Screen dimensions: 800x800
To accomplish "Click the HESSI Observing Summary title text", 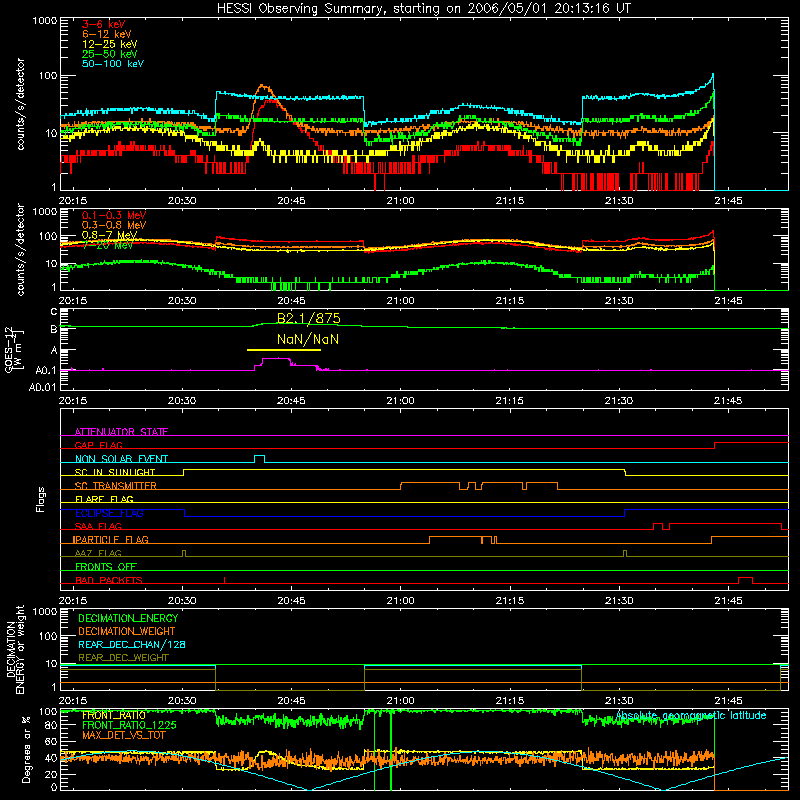I will tap(423, 8).
